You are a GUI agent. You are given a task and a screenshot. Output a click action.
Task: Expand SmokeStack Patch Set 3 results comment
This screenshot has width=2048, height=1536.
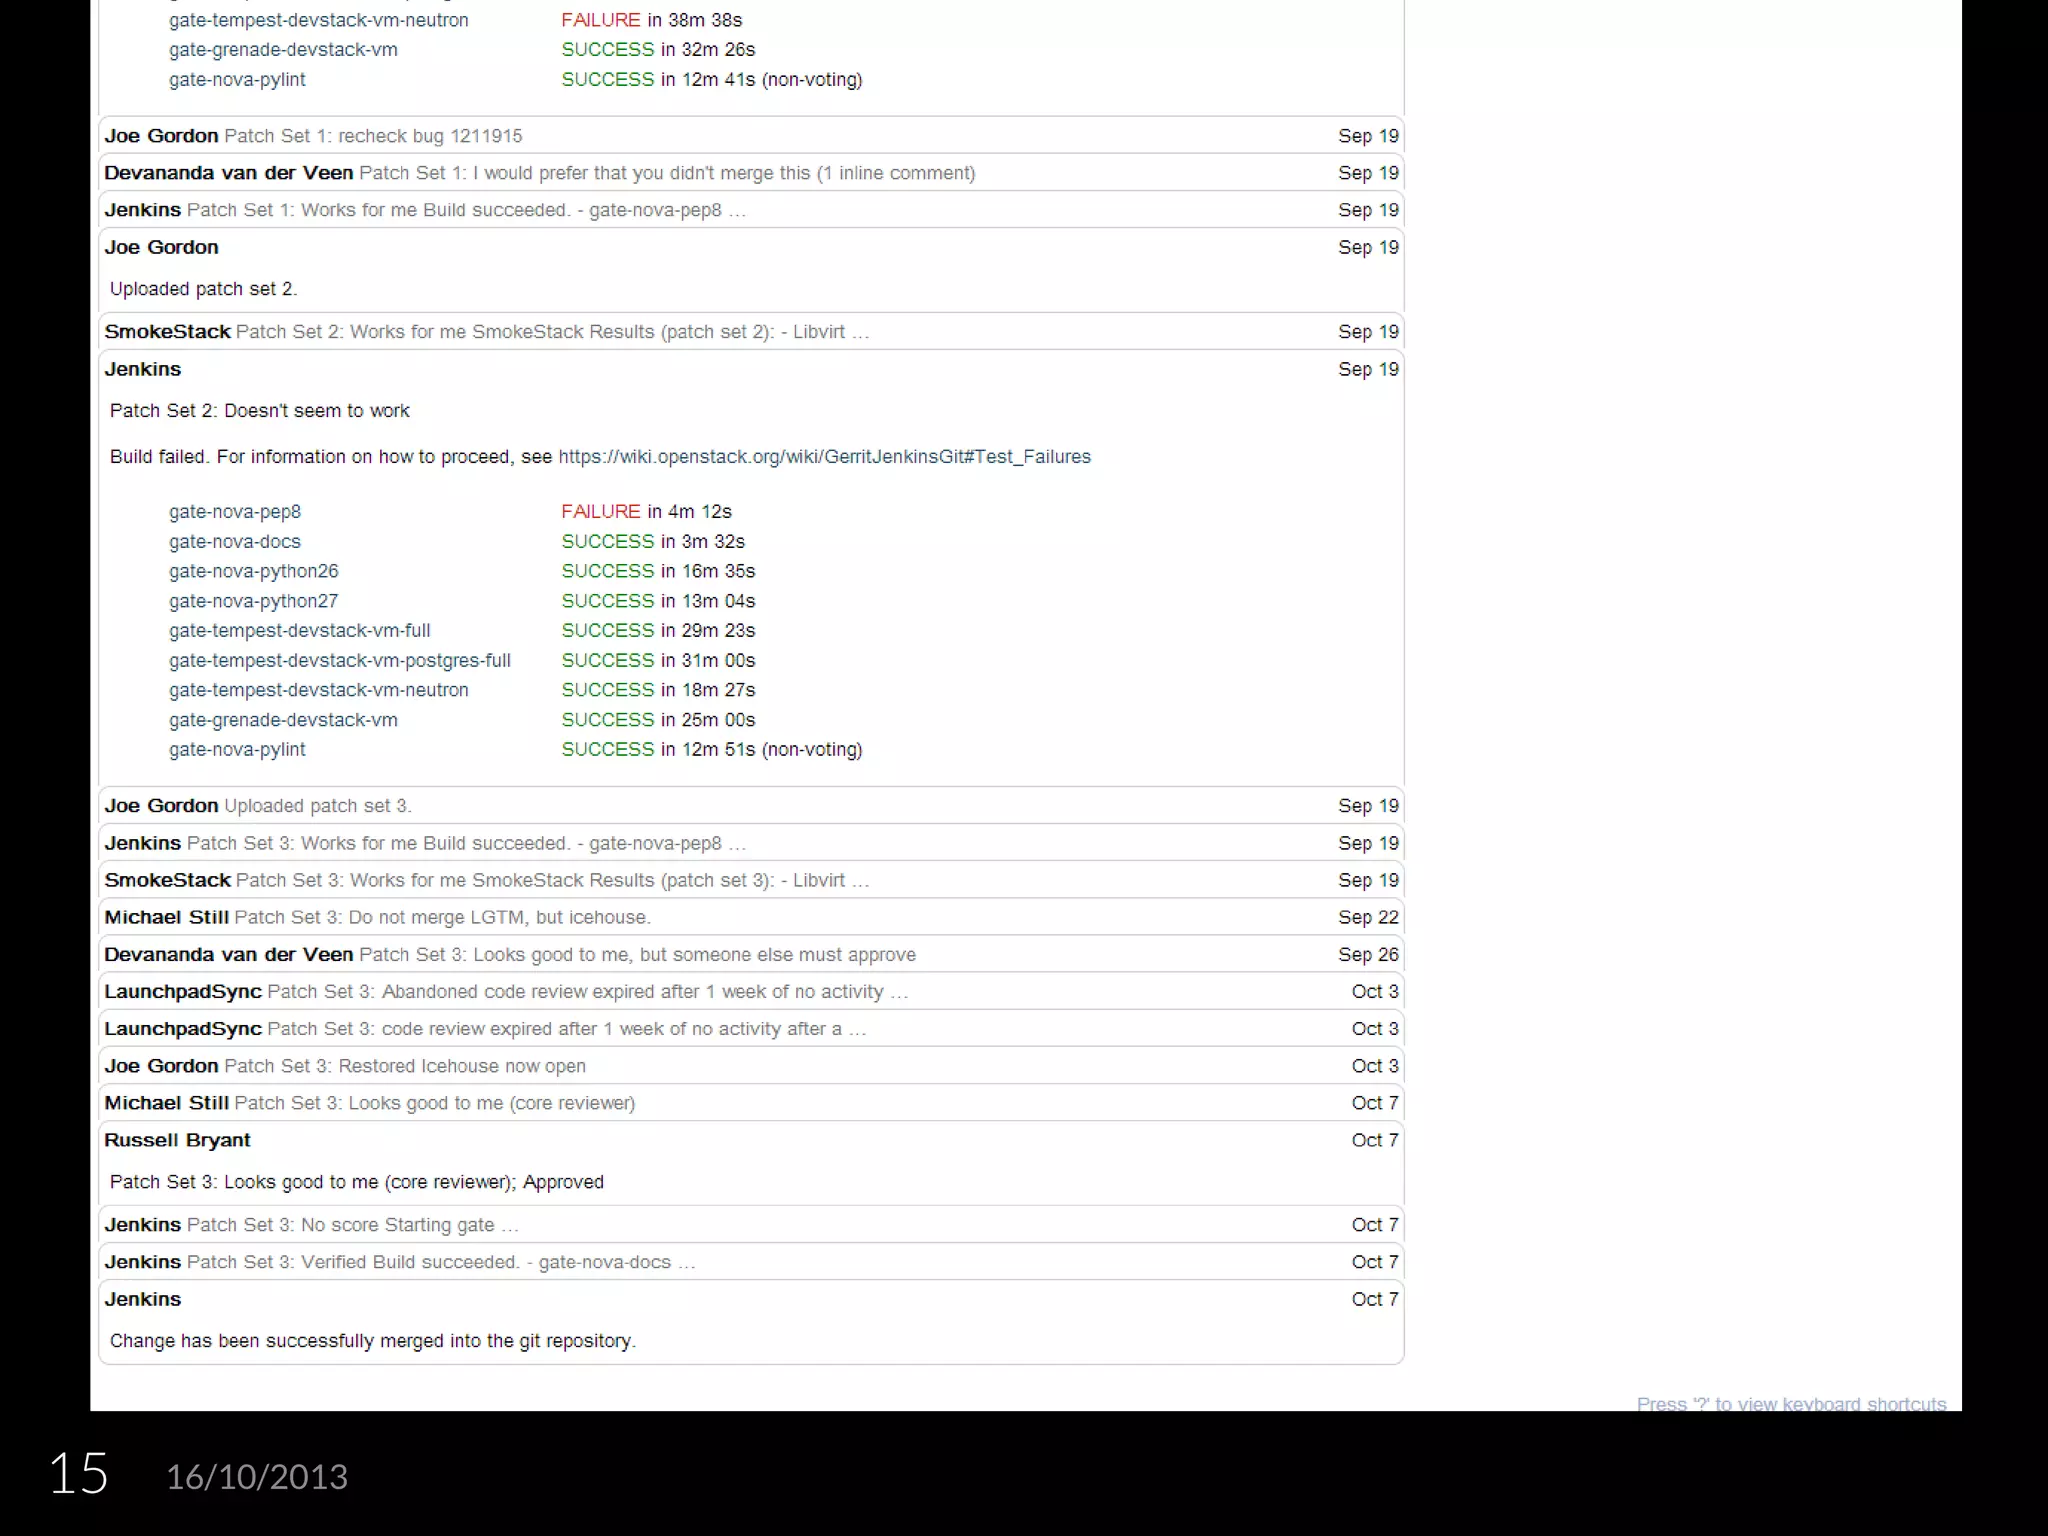(x=751, y=880)
